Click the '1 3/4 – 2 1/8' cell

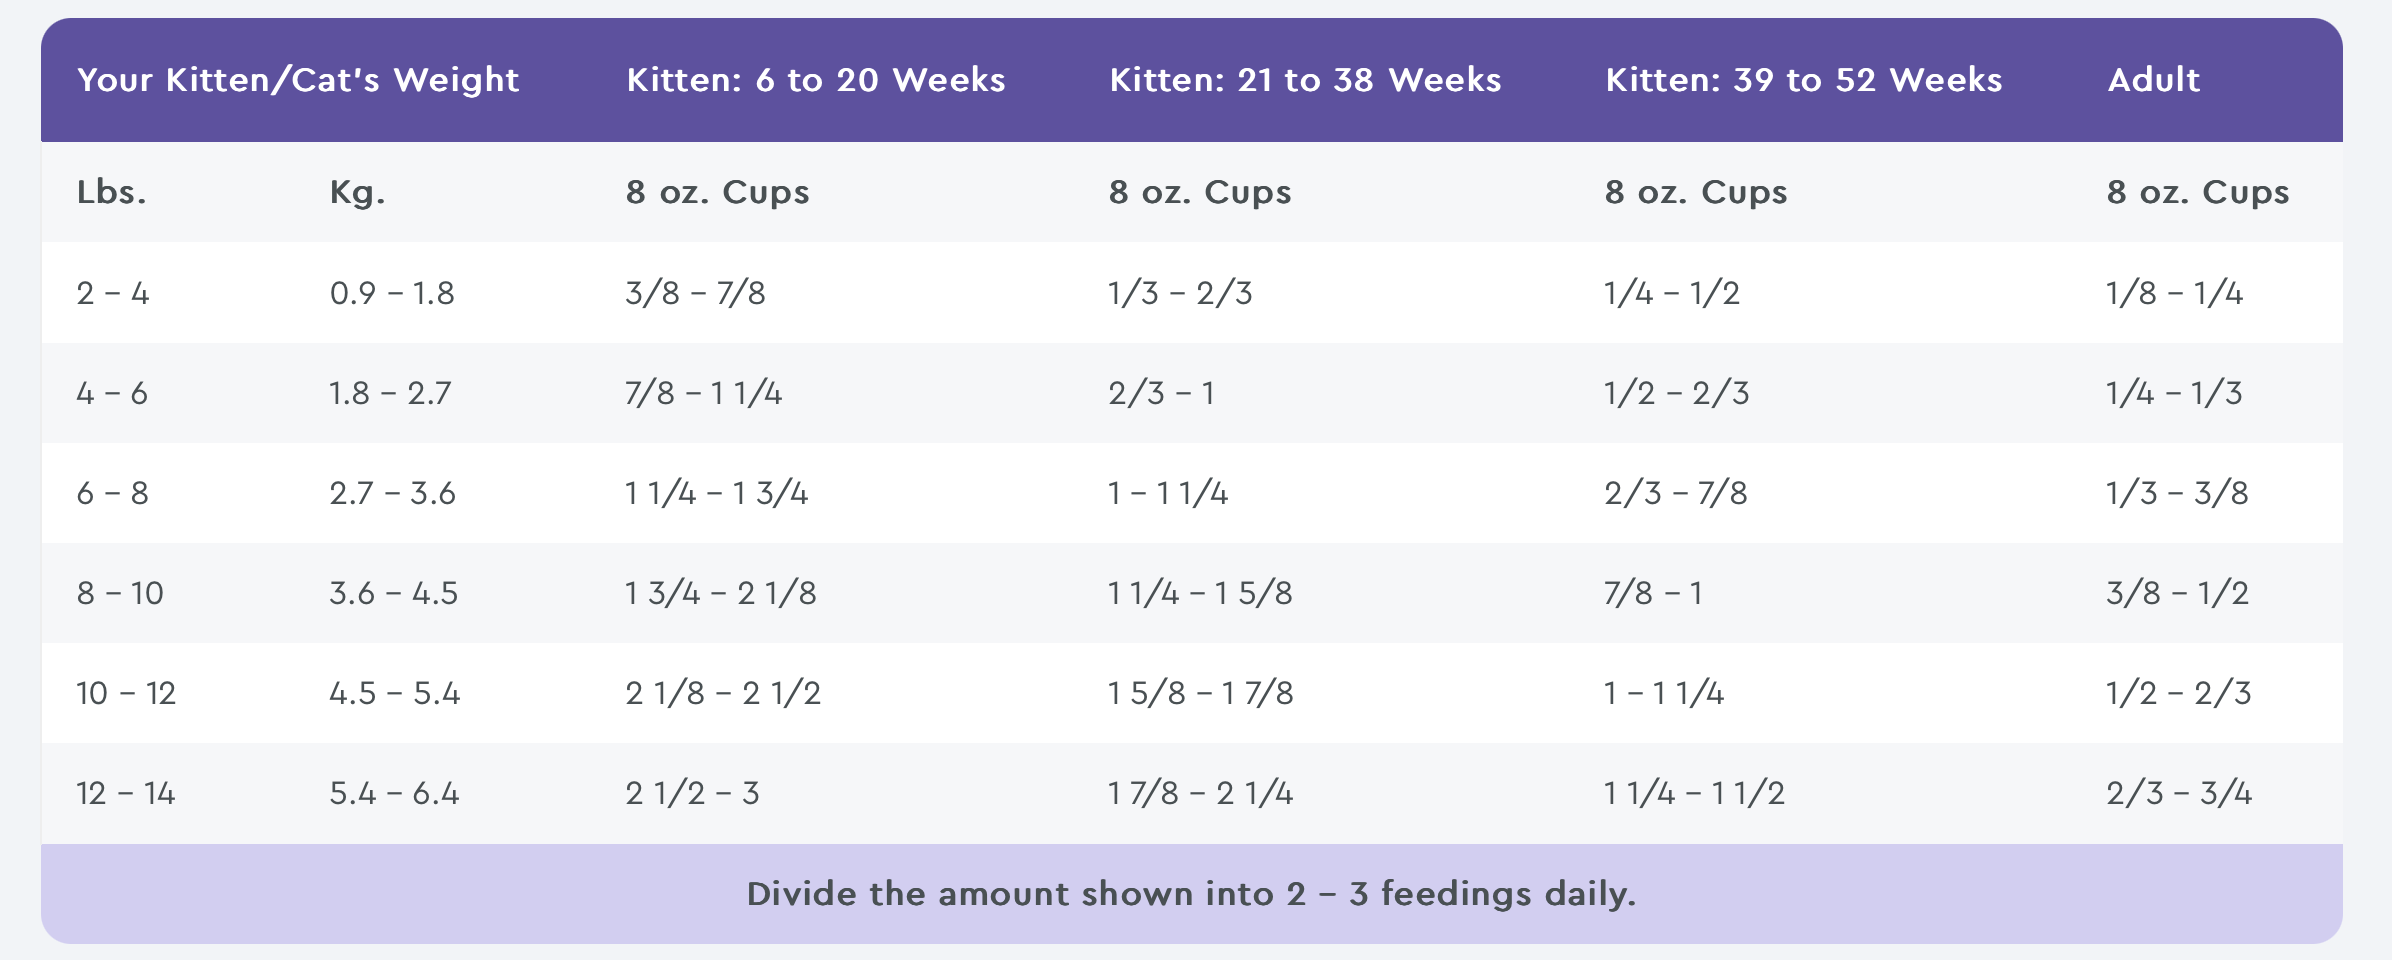coord(720,593)
